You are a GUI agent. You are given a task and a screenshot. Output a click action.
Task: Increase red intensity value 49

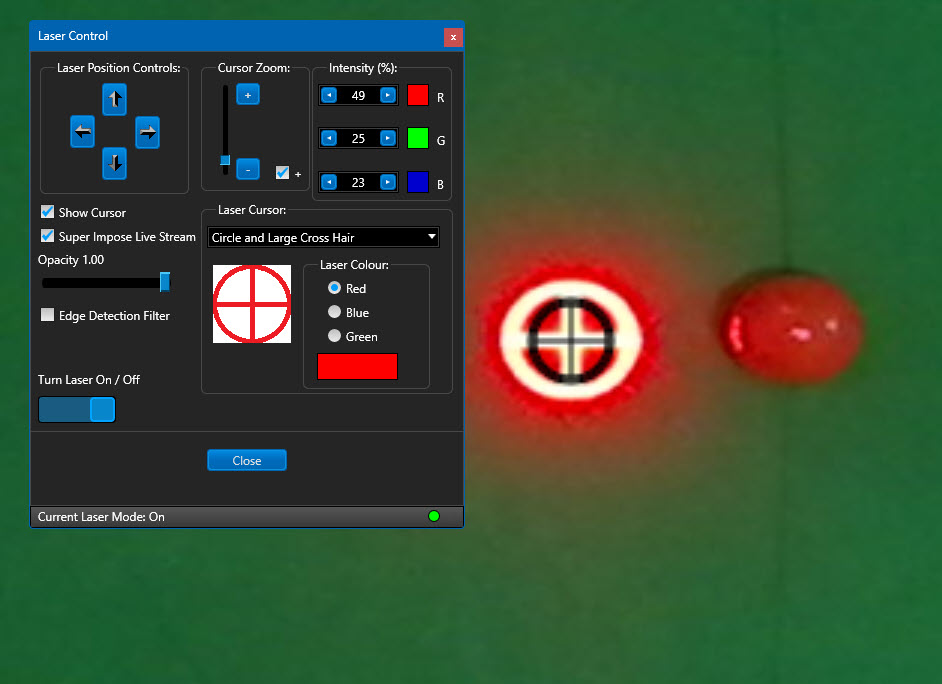point(388,95)
